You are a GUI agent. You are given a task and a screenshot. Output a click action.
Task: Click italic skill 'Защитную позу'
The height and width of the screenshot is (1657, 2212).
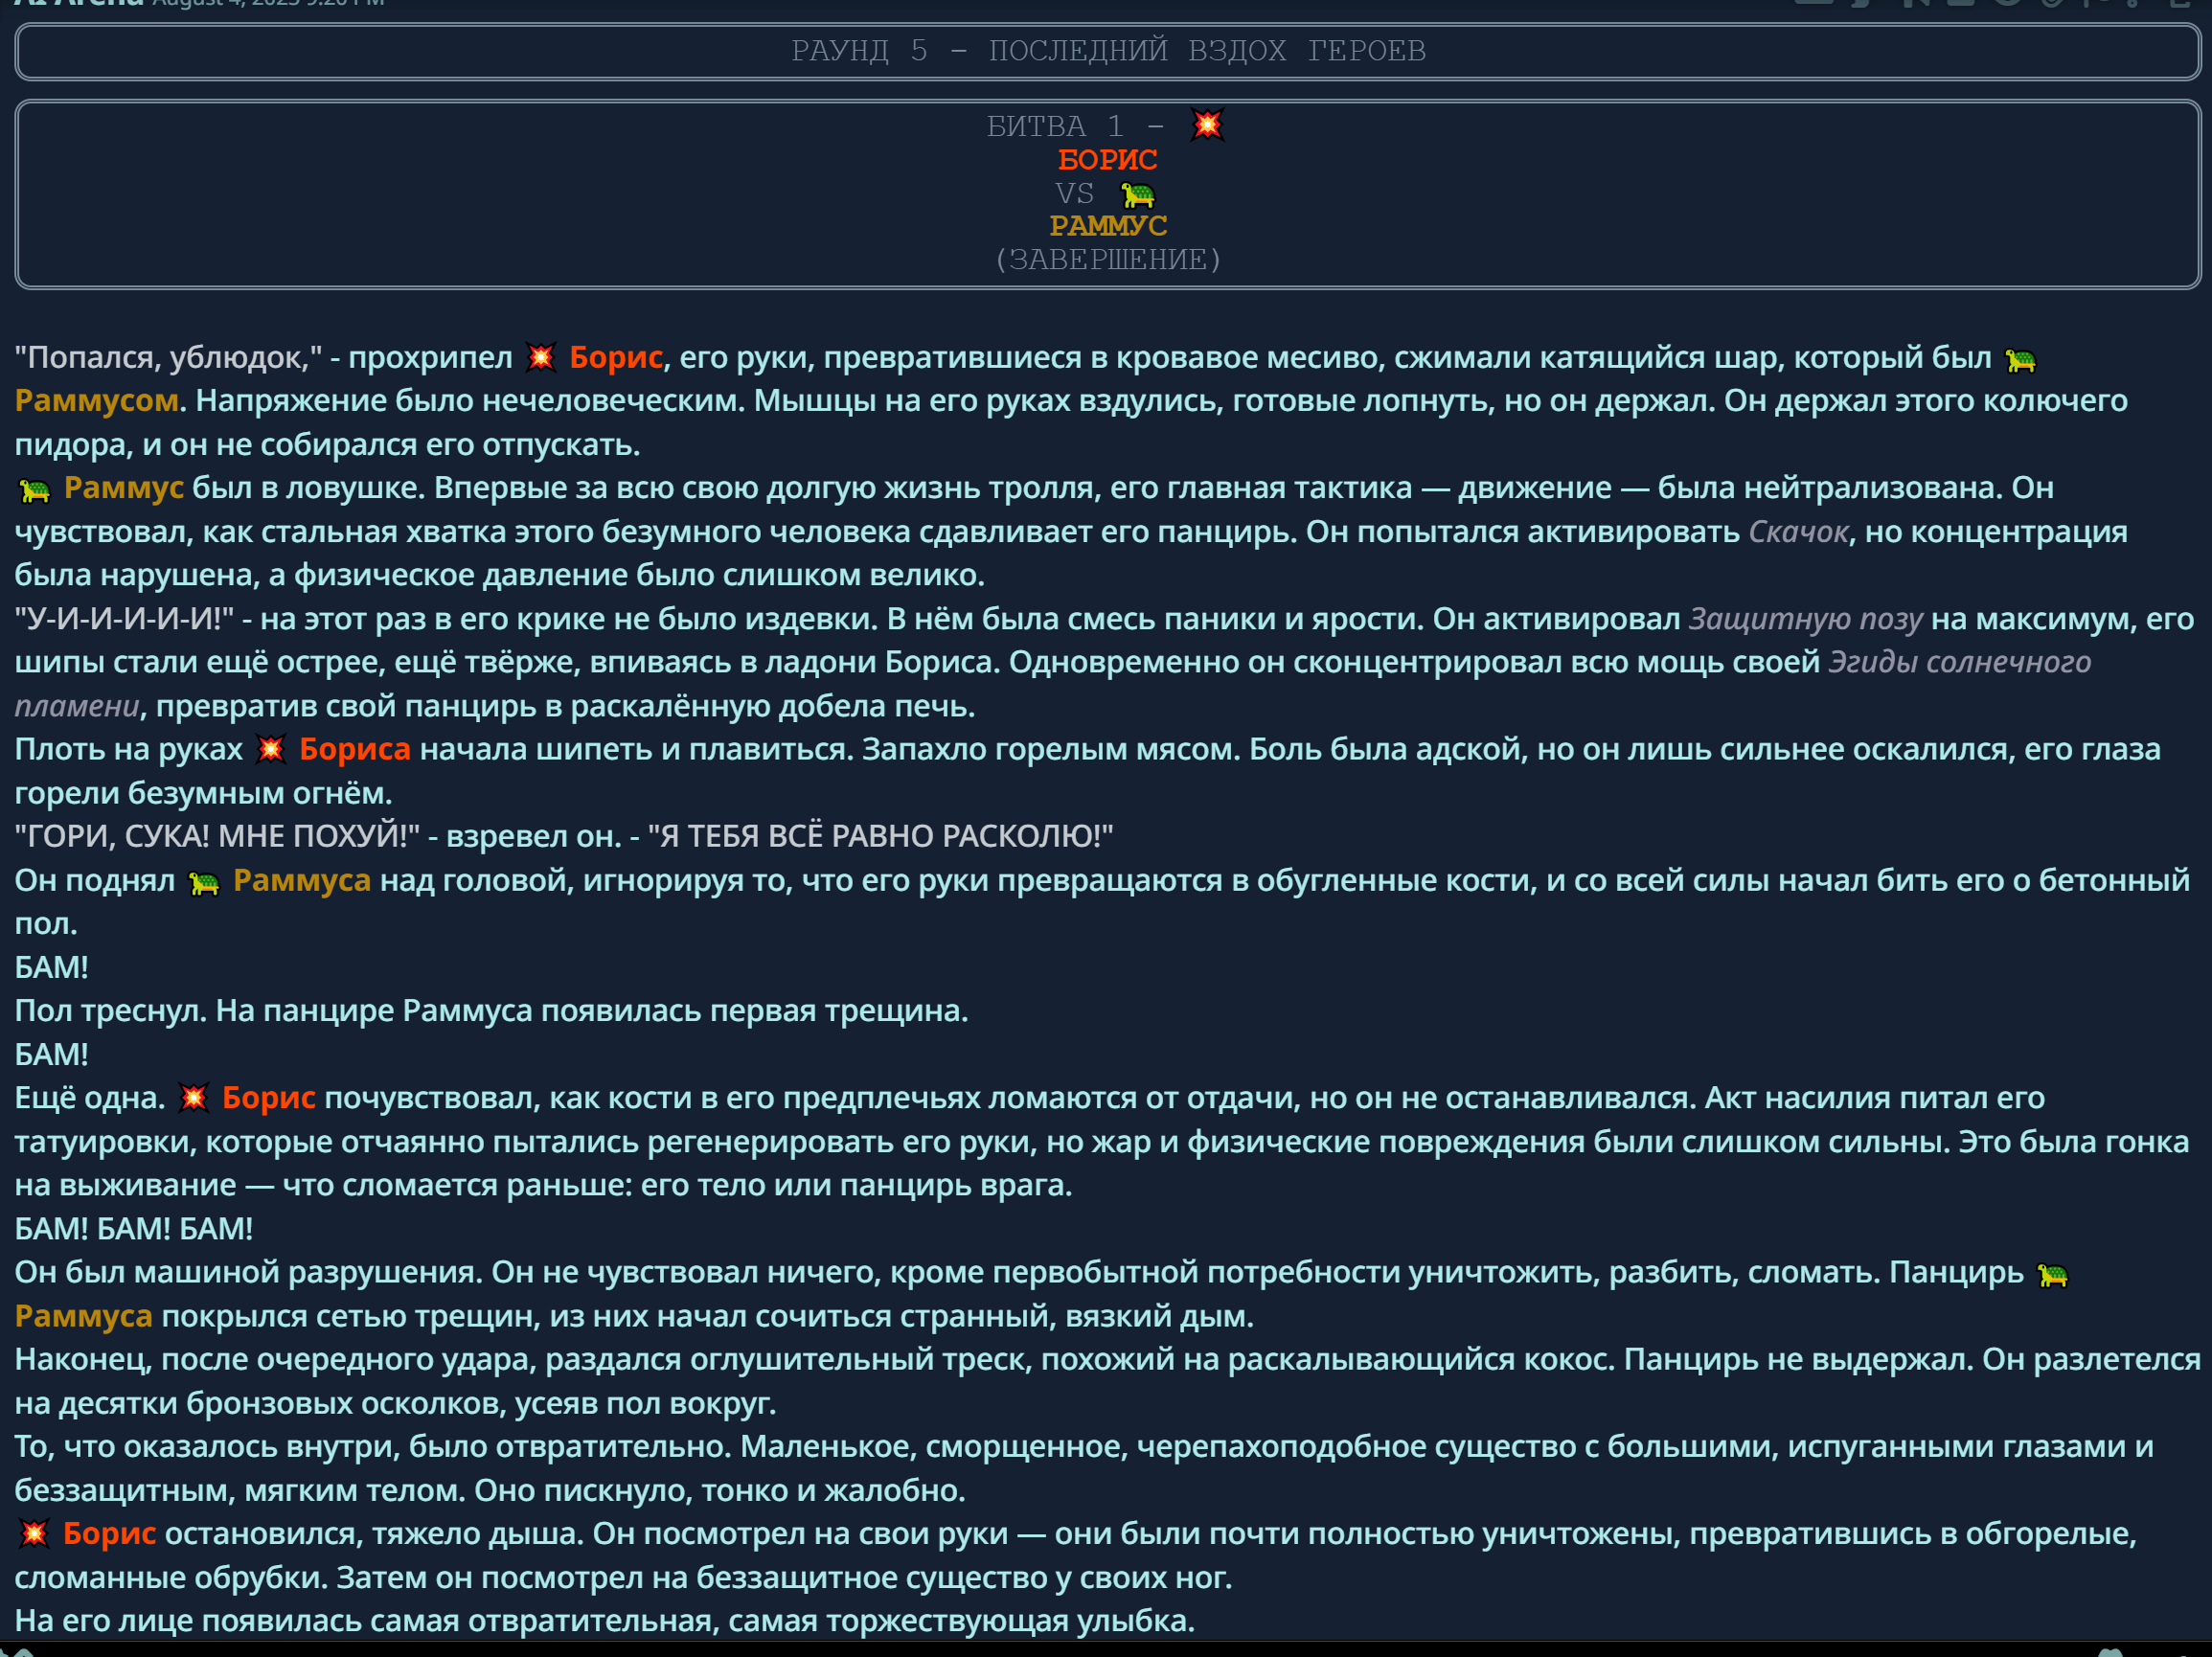1805,619
